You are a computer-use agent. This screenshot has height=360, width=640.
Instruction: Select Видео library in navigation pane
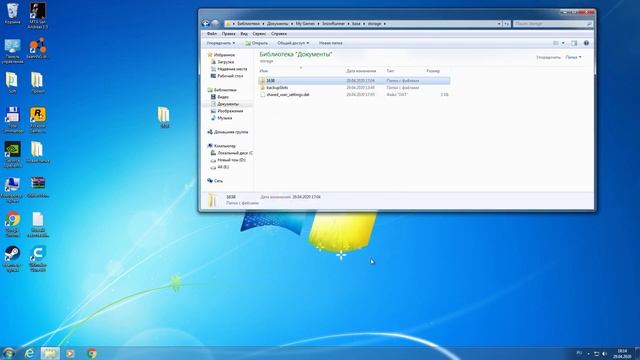point(223,97)
